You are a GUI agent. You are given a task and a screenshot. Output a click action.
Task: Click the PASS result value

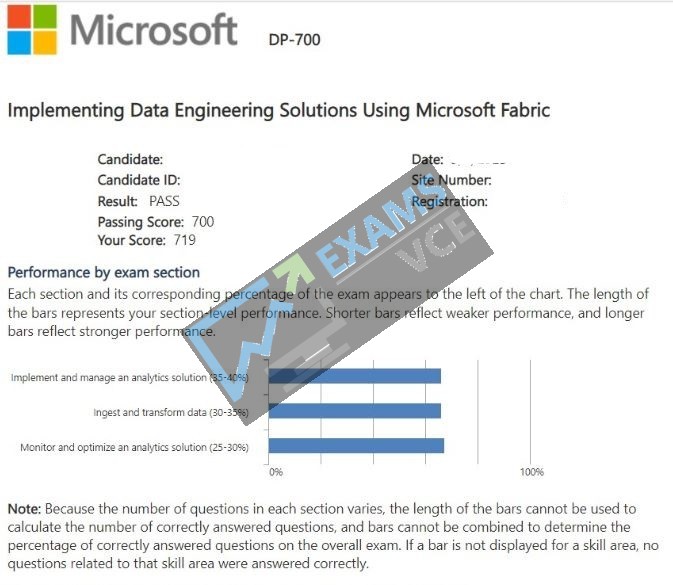[164, 201]
